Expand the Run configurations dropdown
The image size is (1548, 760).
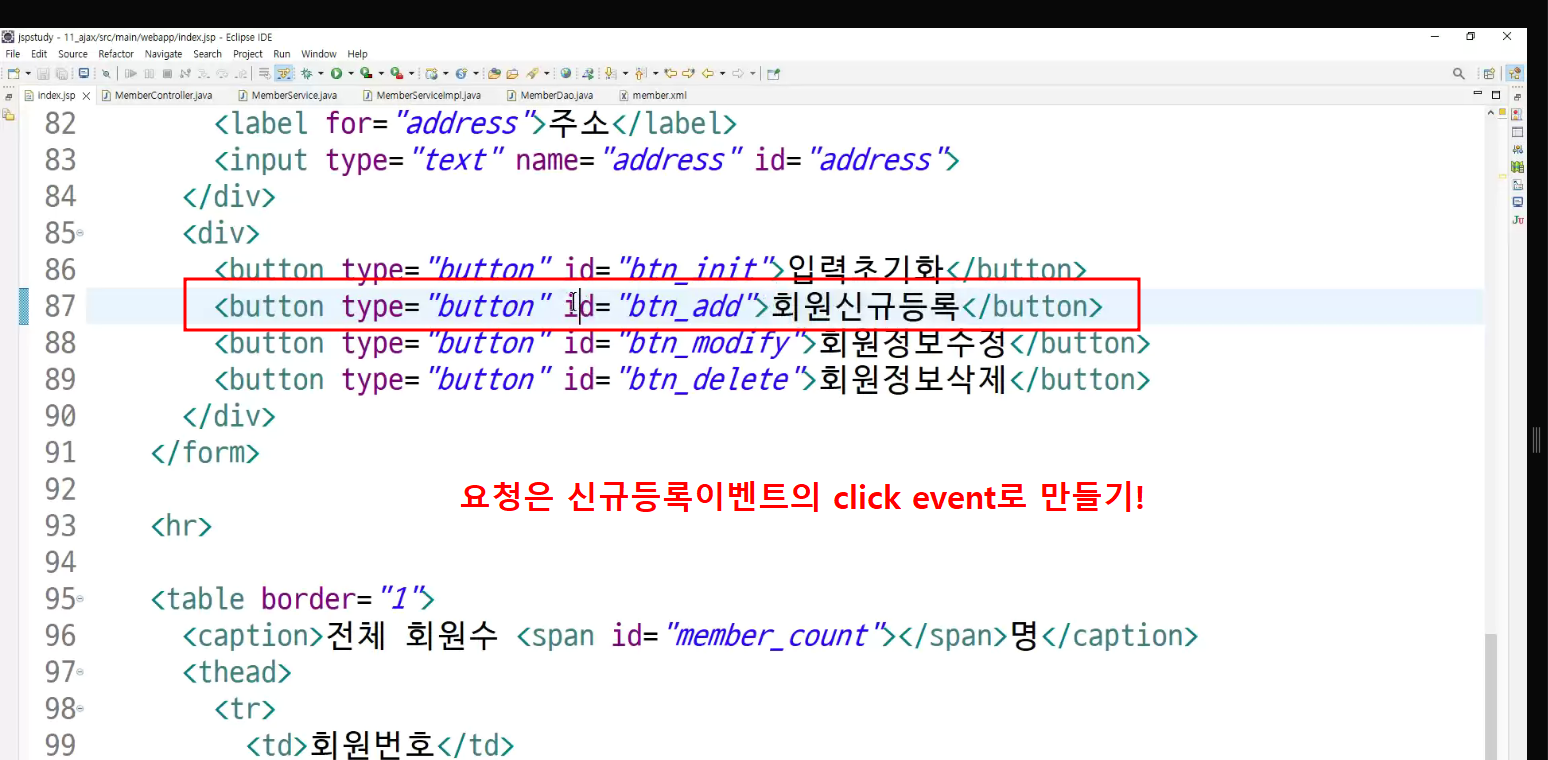[x=351, y=73]
